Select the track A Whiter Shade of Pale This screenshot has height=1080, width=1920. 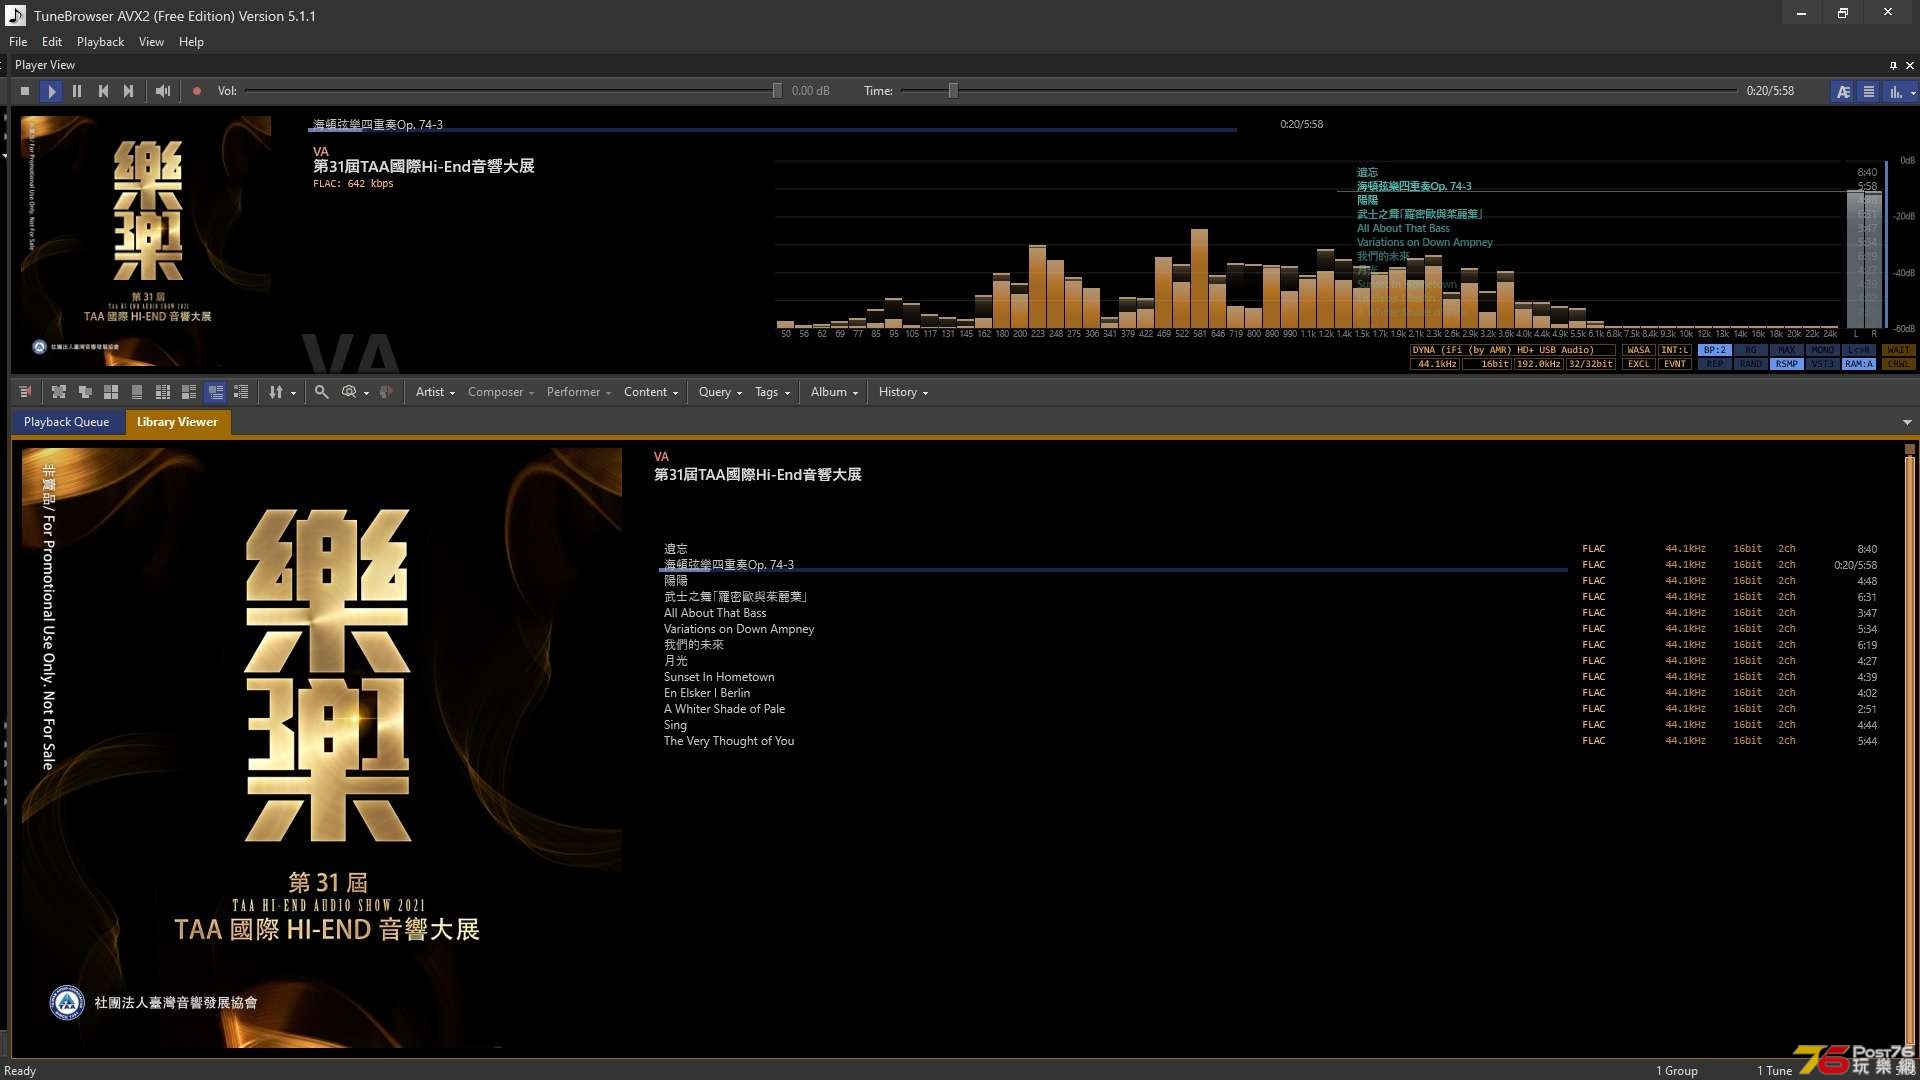(x=724, y=709)
